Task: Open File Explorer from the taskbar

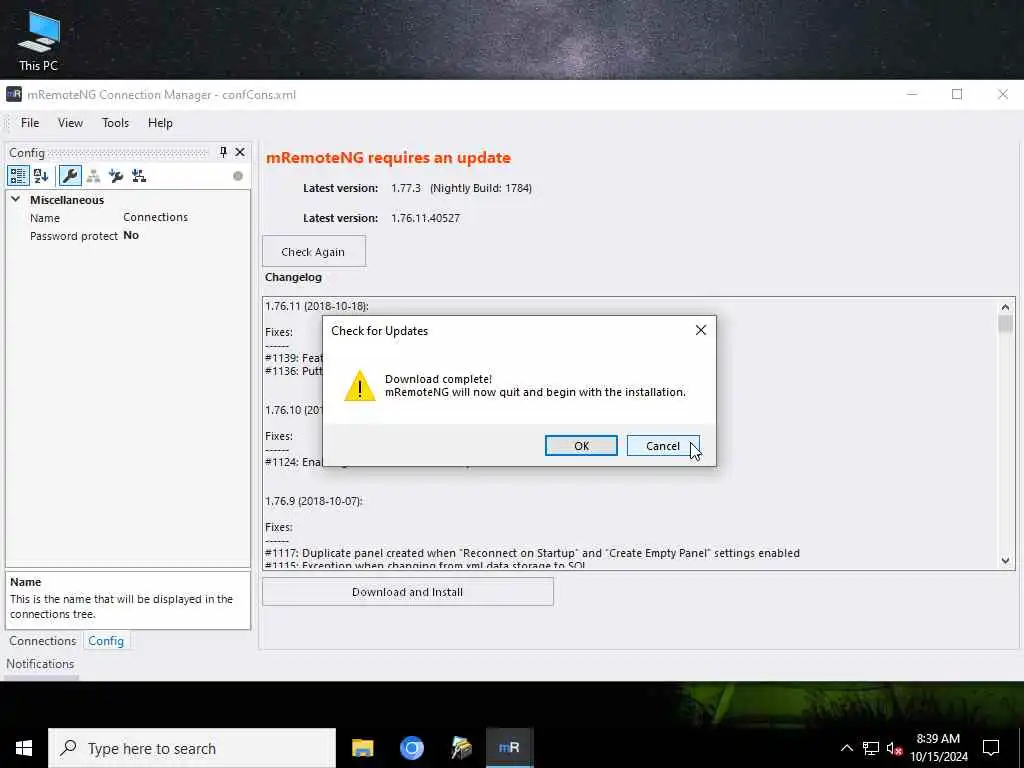Action: coord(362,748)
